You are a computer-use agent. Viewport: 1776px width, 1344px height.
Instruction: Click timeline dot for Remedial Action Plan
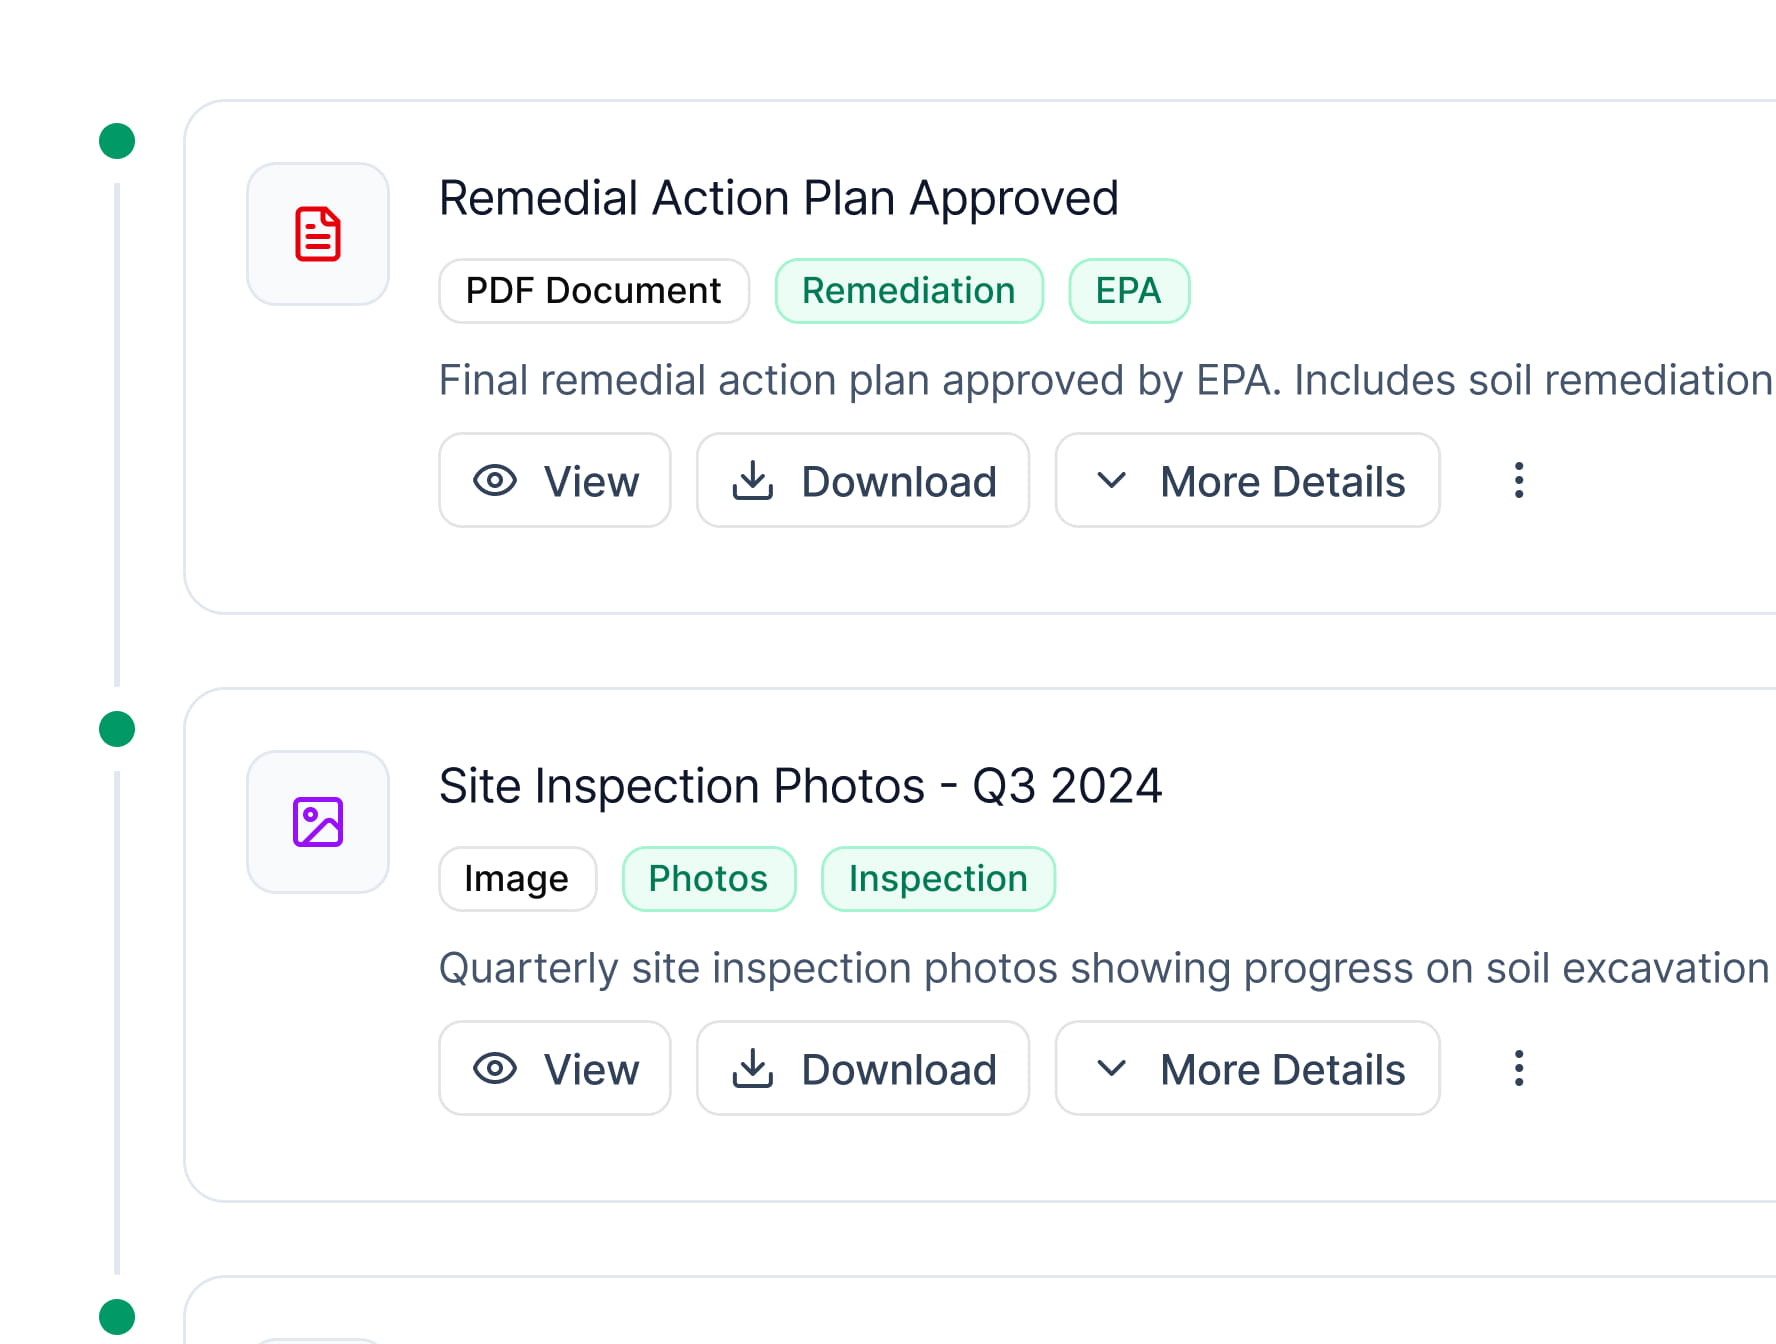point(117,141)
